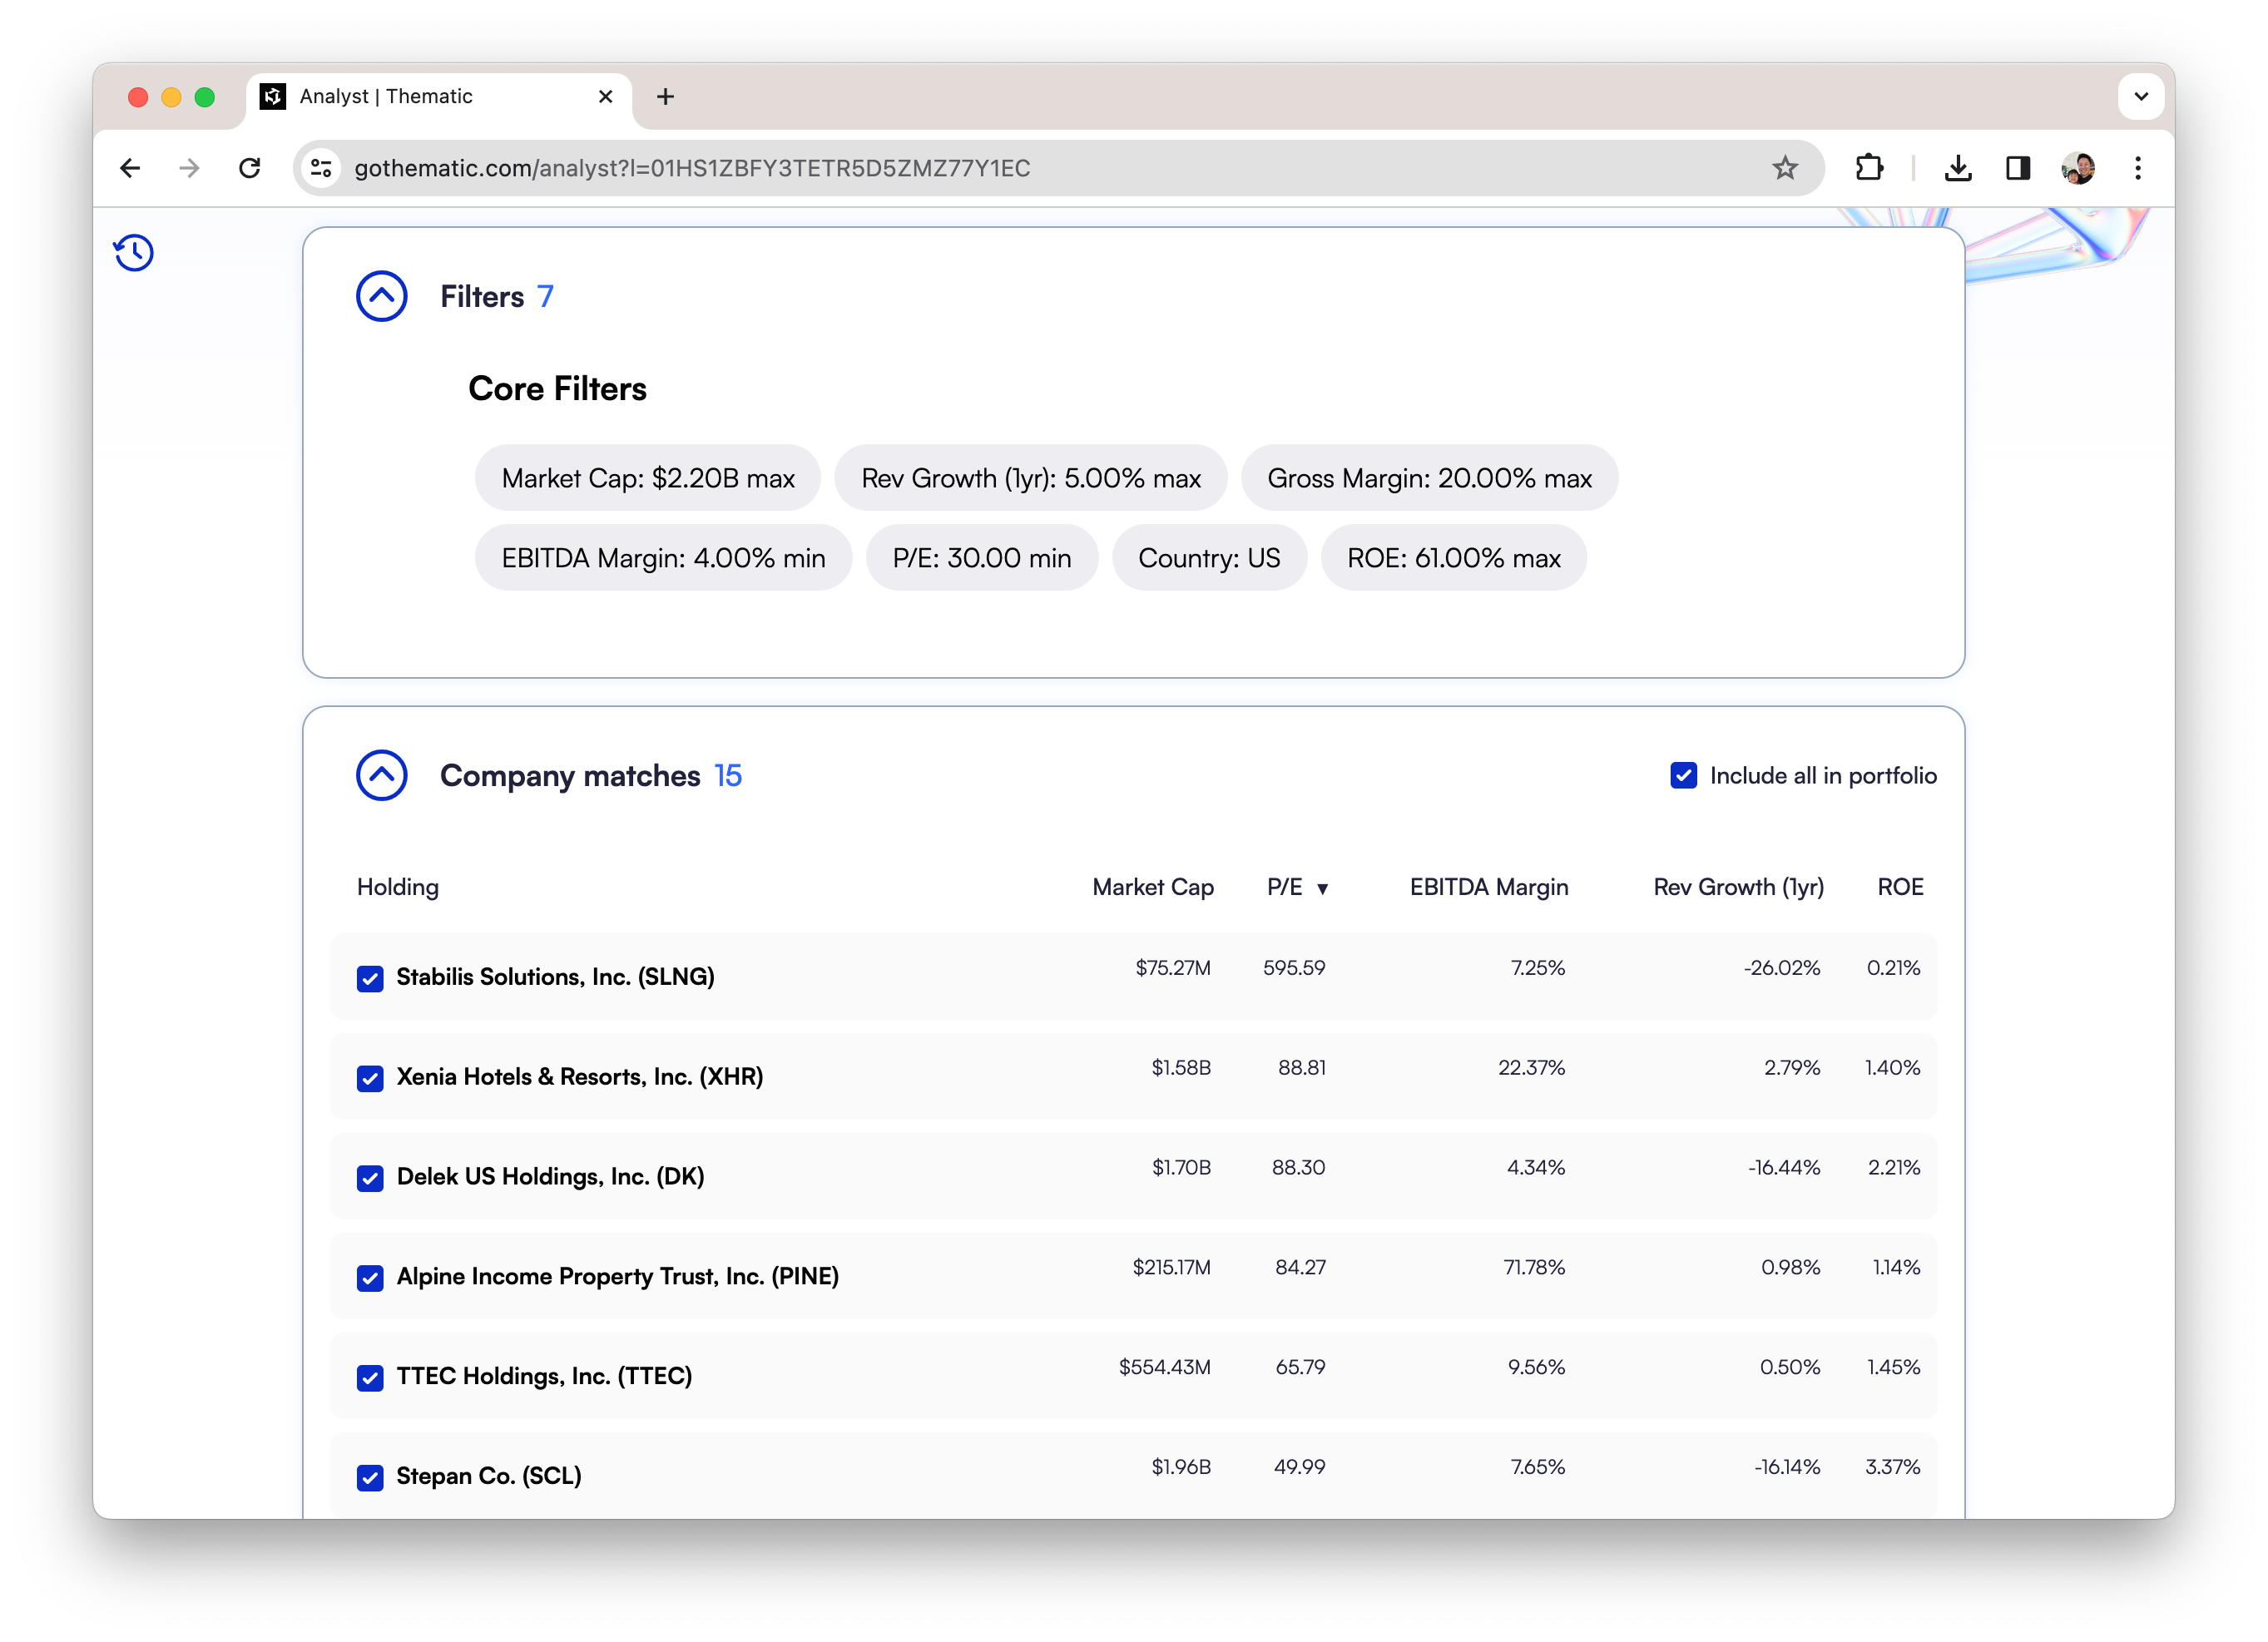Click the ROE: 61.00% max filter chip
This screenshot has width=2268, height=1642.
1454,558
